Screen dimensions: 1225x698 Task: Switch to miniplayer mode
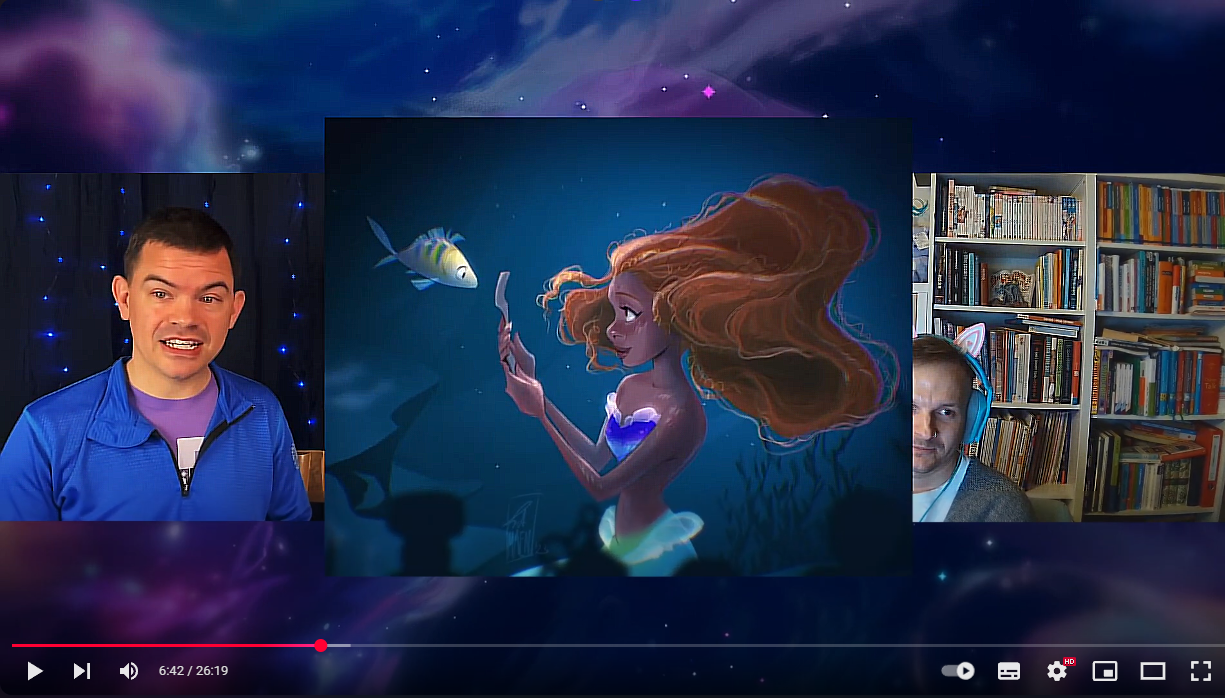[1104, 671]
